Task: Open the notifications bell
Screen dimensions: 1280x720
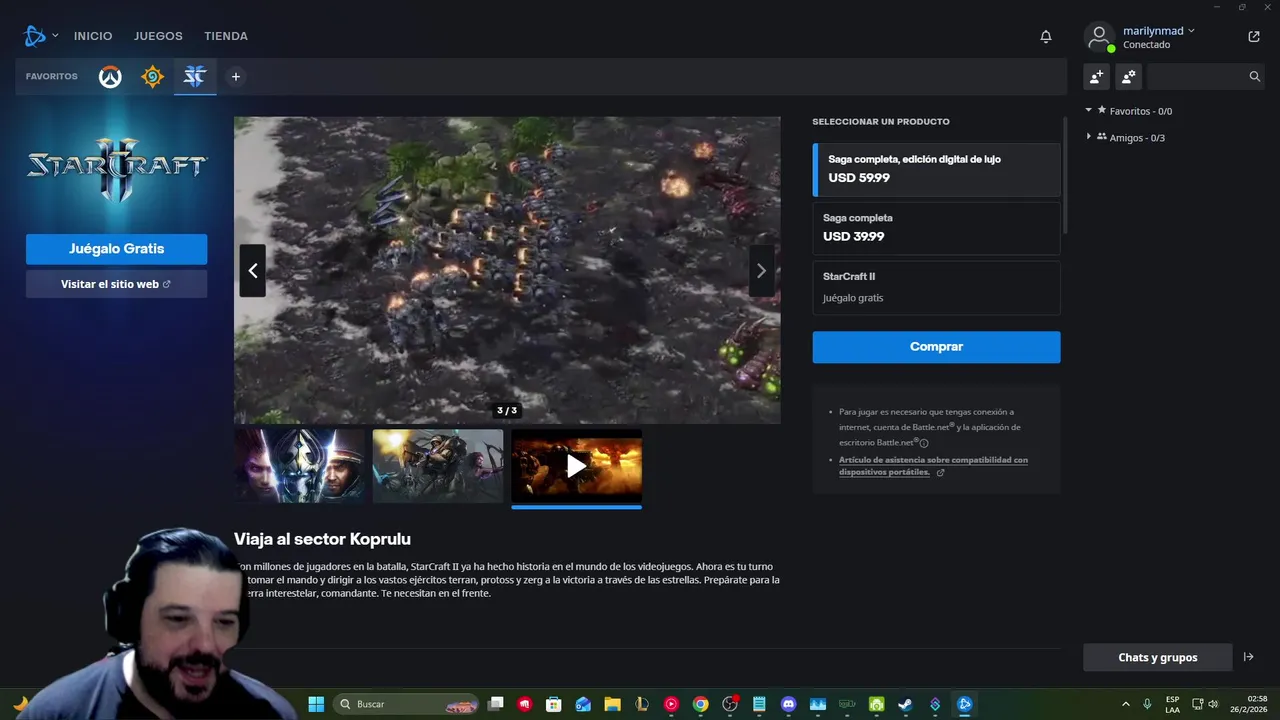Action: tap(1046, 36)
